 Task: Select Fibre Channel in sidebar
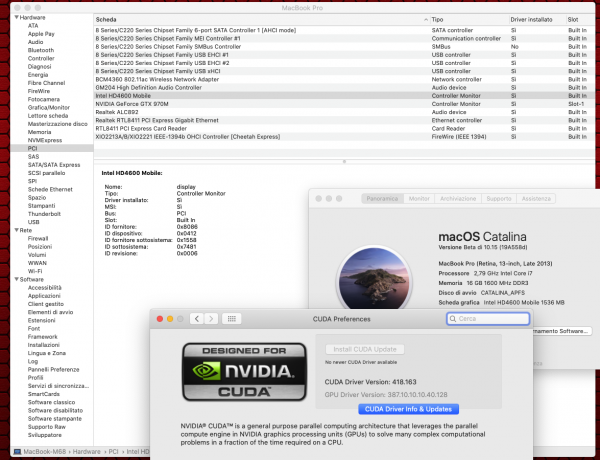[46, 83]
